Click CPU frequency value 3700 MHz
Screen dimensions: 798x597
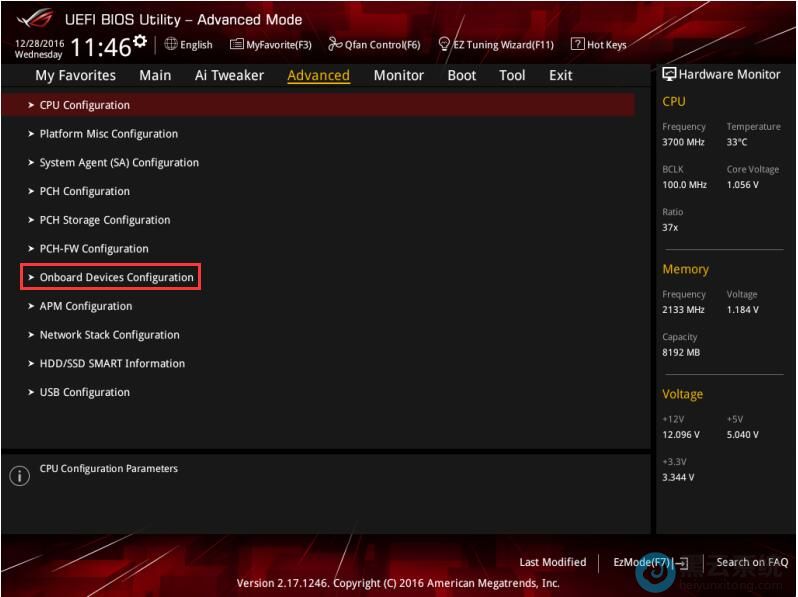pyautogui.click(x=683, y=142)
